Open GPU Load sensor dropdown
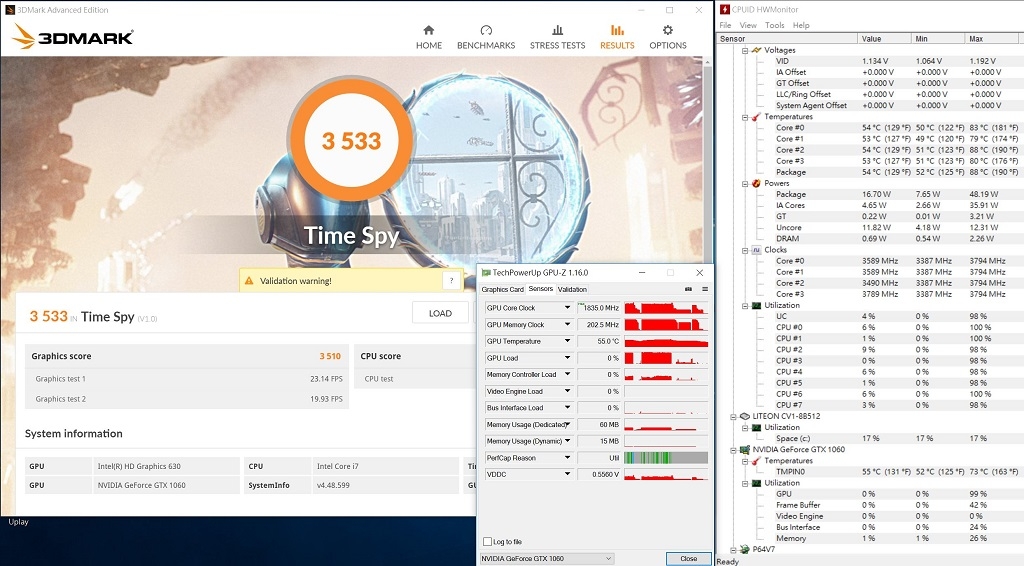The width and height of the screenshot is (1024, 566). pos(567,358)
